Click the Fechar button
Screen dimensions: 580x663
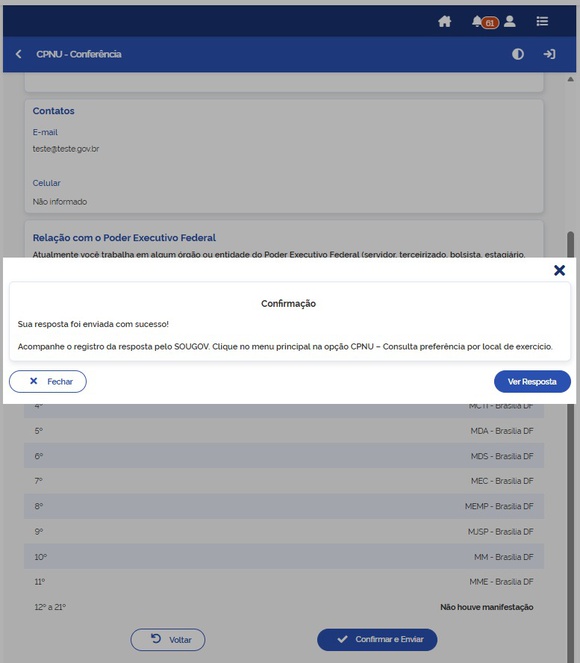coord(48,381)
